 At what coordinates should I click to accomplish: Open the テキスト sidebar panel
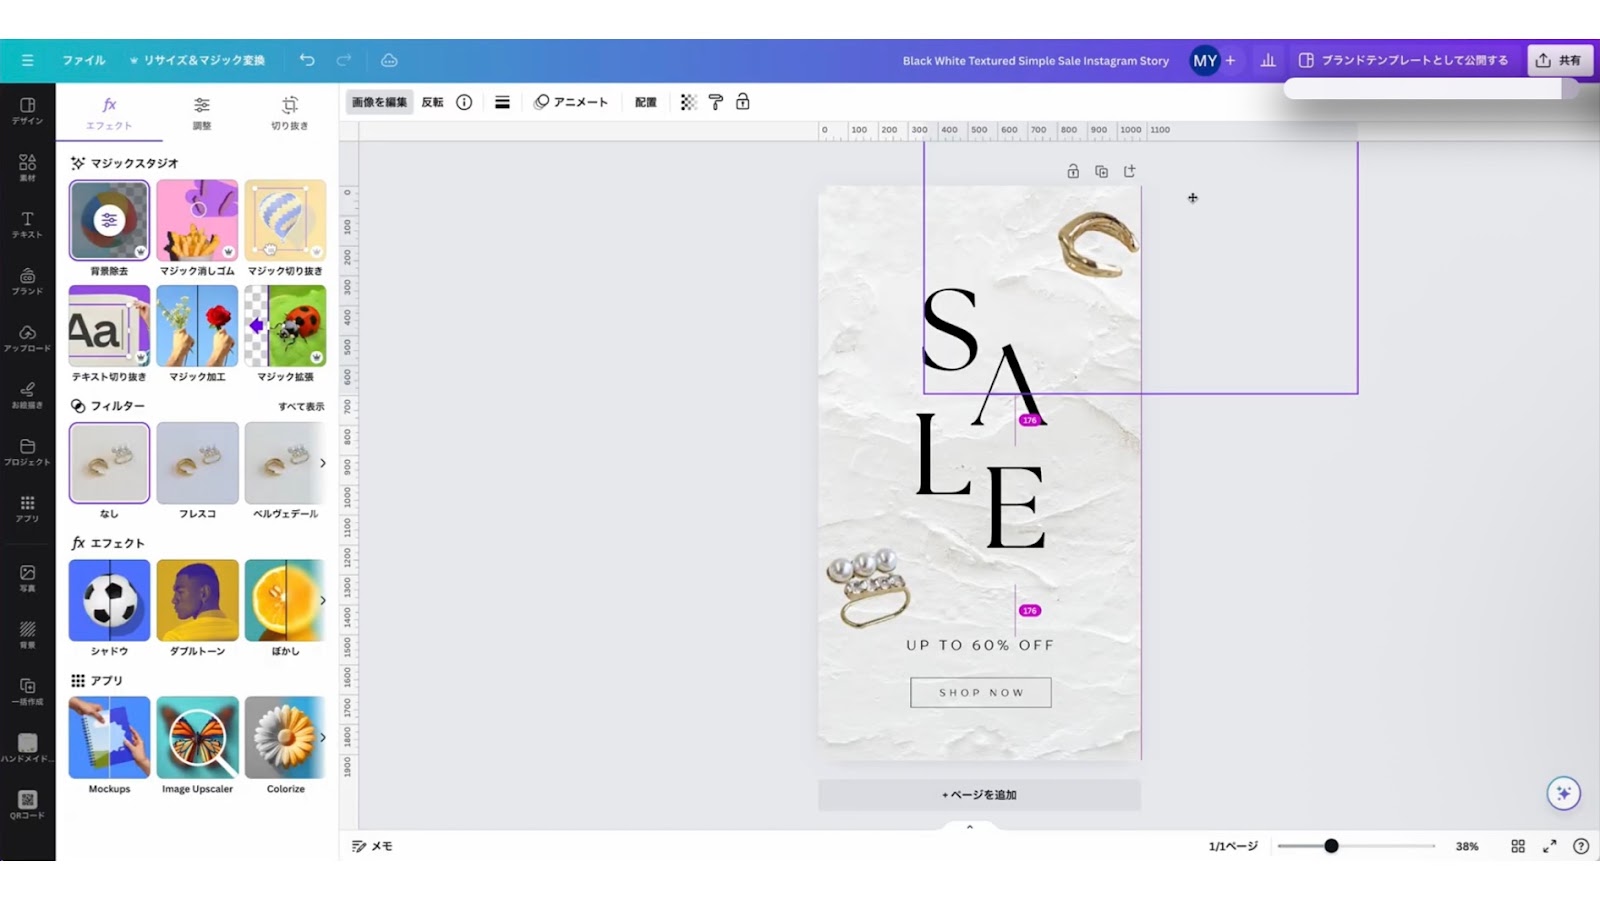coord(27,225)
